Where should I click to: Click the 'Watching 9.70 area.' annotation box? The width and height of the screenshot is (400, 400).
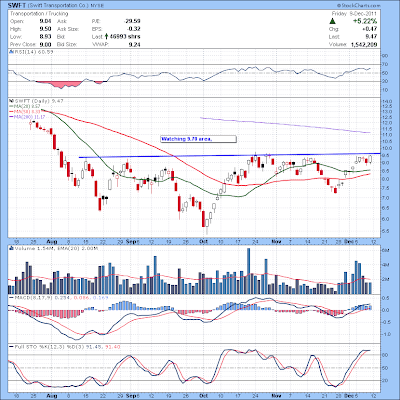pos(198,139)
